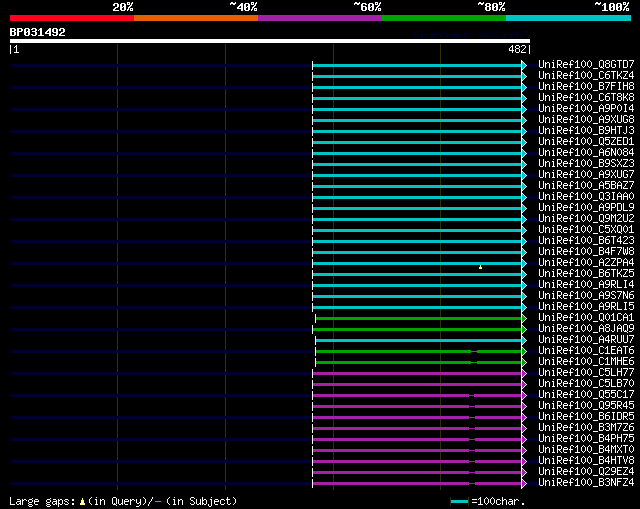Open the UniRef100_Q29EZ4 entry
The image size is (640, 509).
[x=586, y=472]
